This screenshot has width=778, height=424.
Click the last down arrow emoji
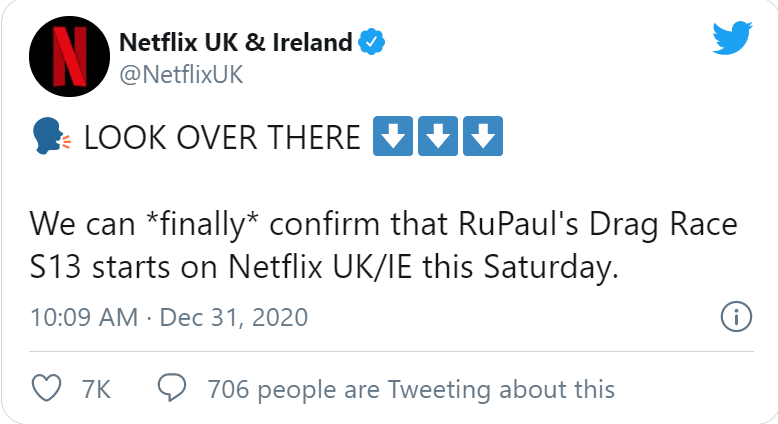482,137
